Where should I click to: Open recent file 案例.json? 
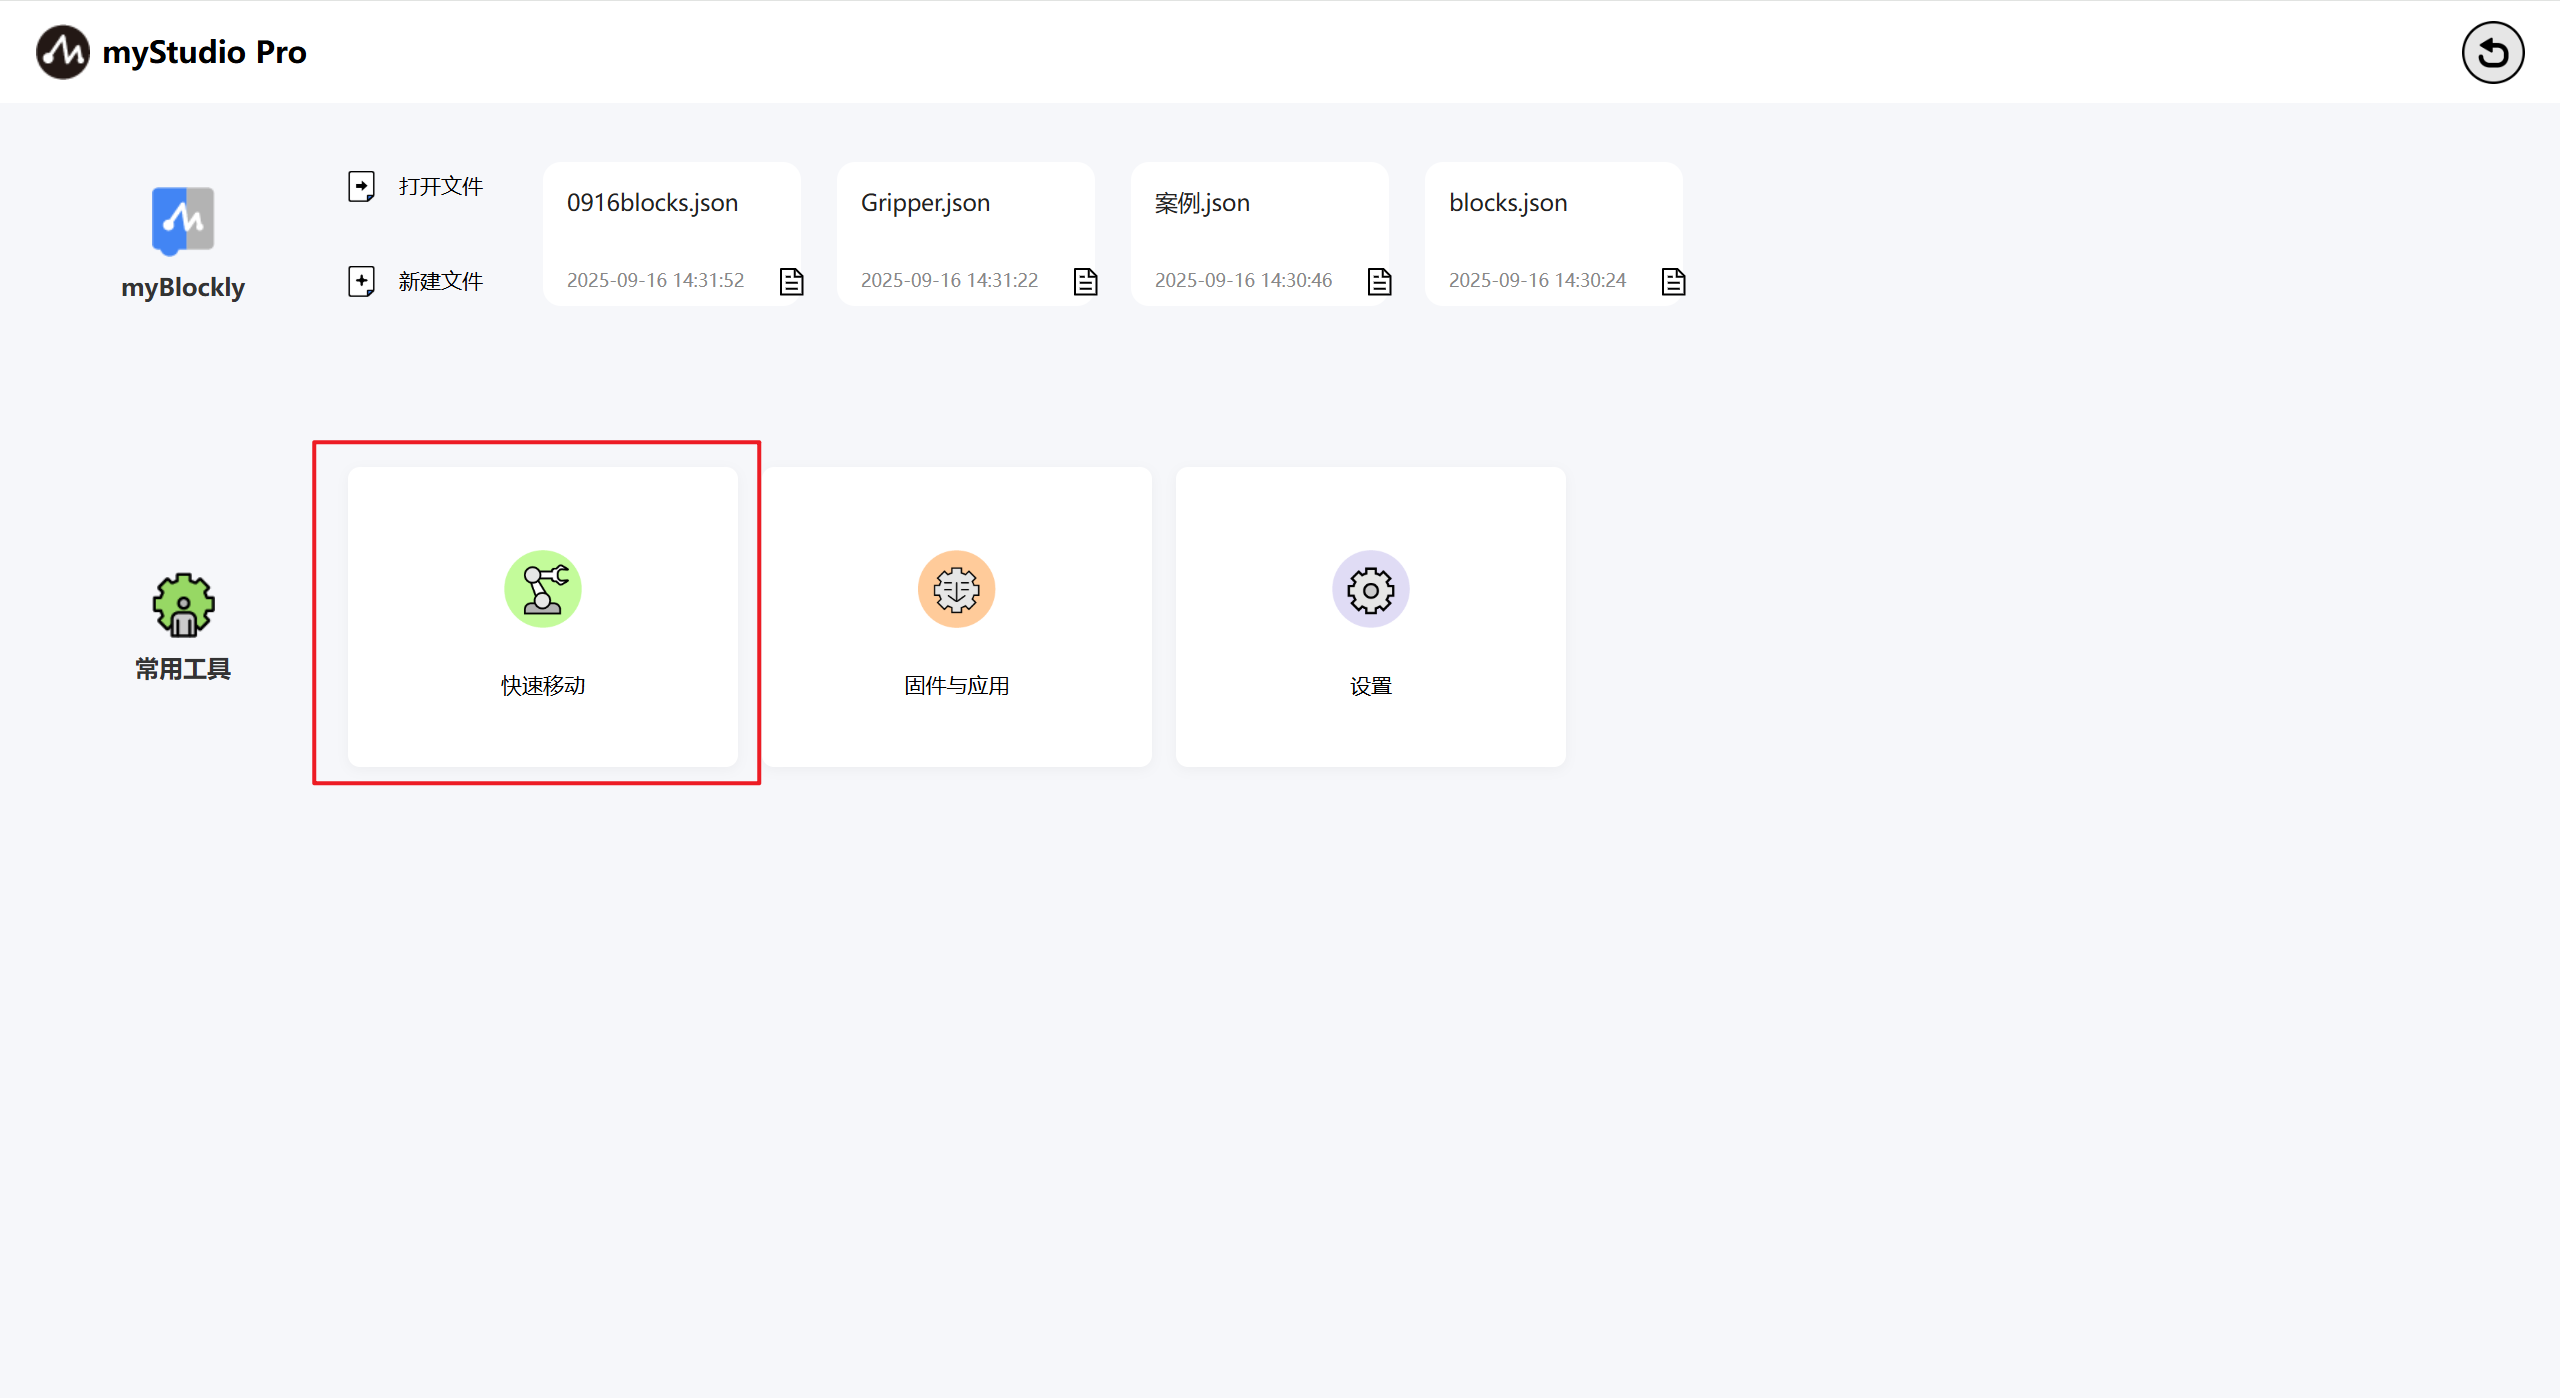click(x=1202, y=203)
